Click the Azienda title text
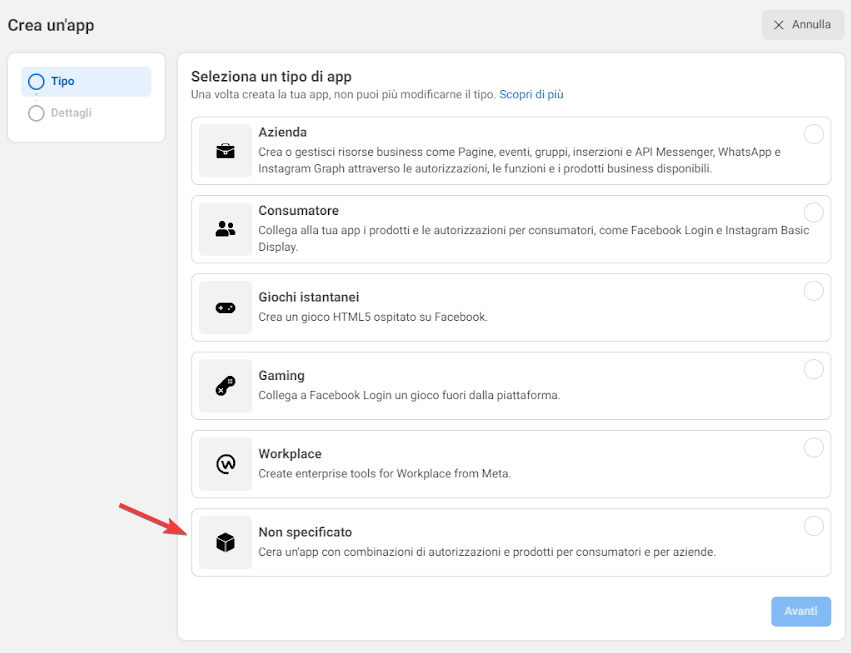The image size is (851, 653). [282, 132]
